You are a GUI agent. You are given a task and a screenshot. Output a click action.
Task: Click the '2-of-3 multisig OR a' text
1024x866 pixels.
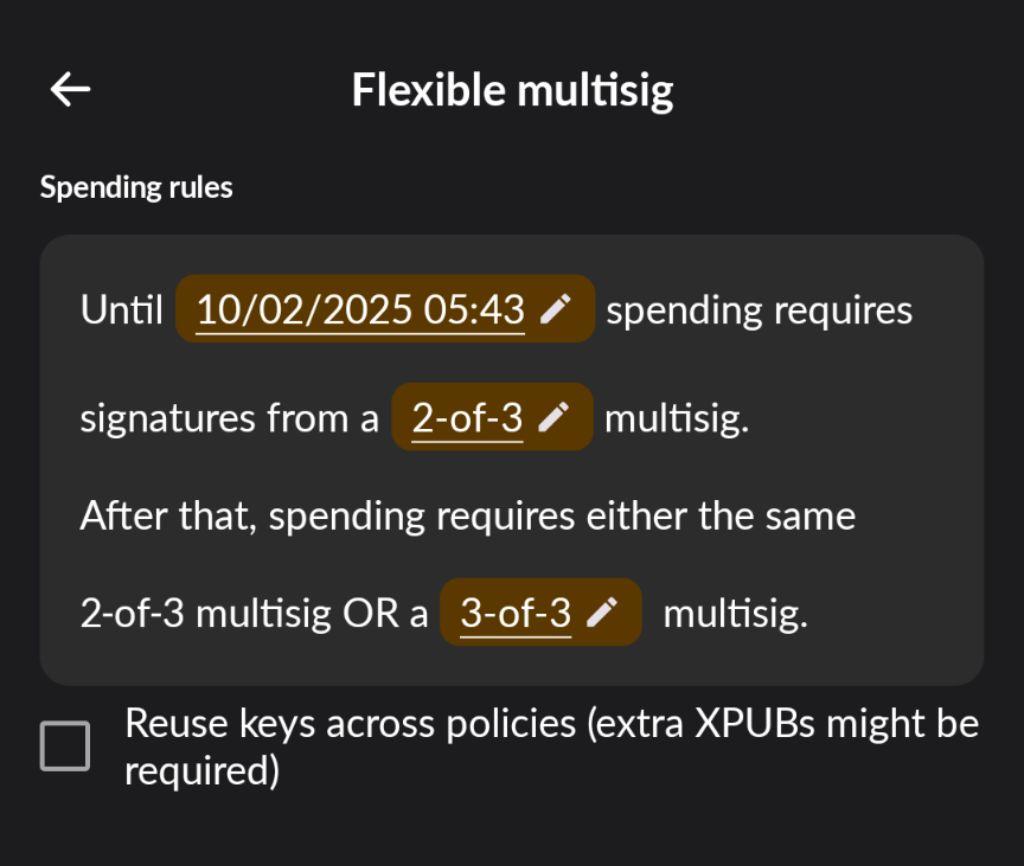point(254,614)
